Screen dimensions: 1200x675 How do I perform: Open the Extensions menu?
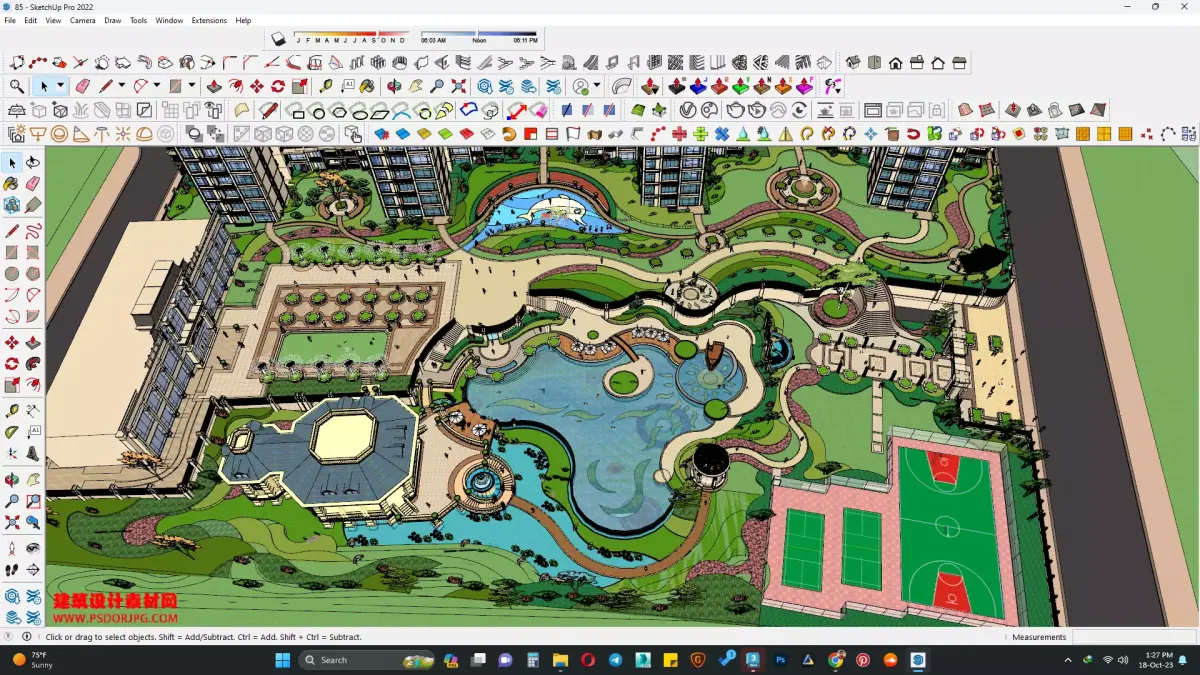[209, 20]
